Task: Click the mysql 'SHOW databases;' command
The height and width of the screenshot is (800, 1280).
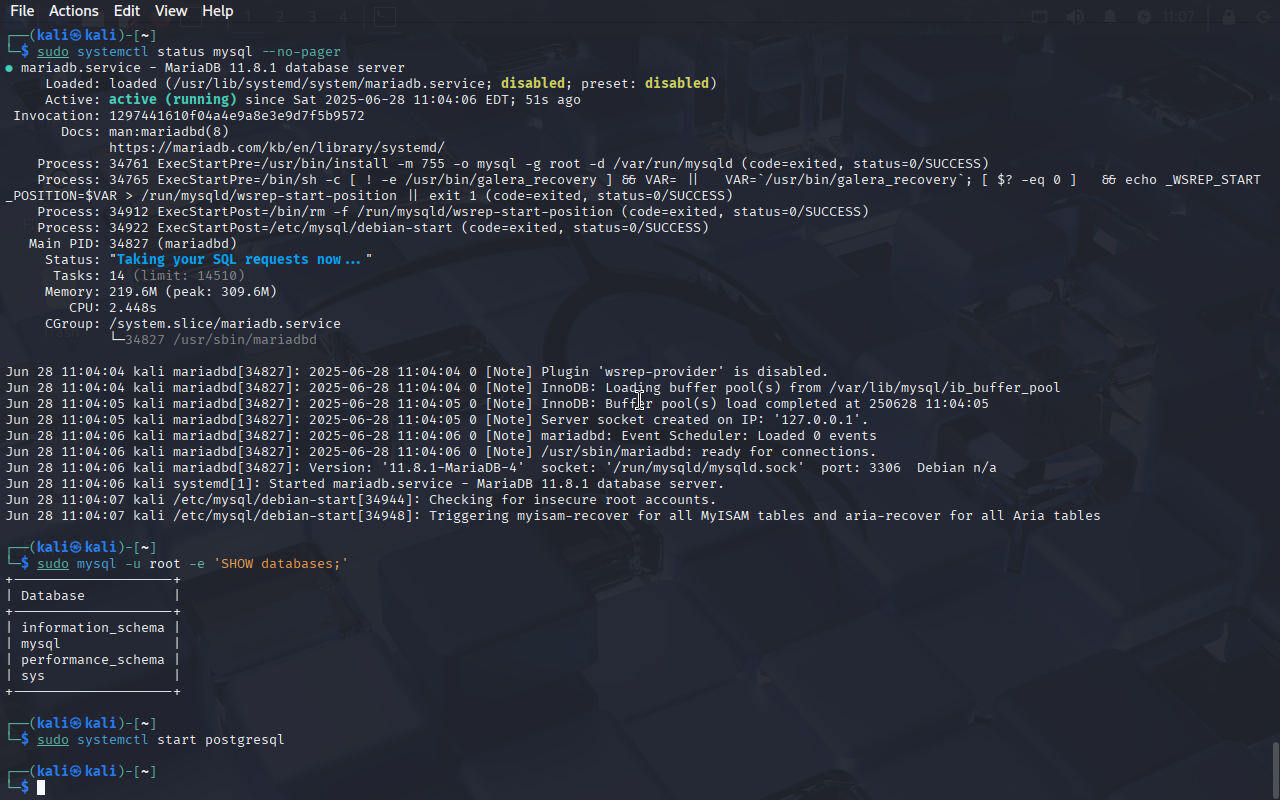Action: (193, 564)
